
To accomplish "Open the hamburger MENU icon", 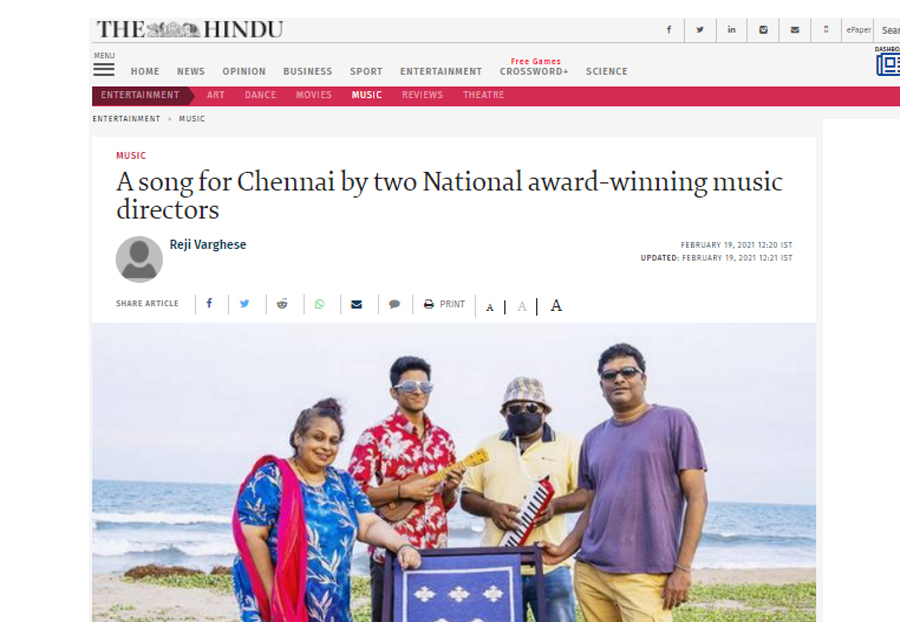I will point(104,69).
